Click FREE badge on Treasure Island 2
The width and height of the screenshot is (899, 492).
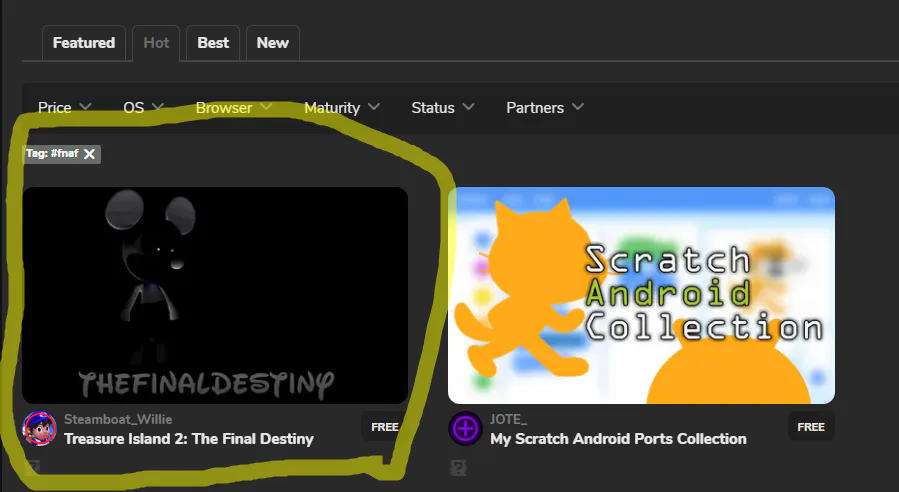coord(385,427)
